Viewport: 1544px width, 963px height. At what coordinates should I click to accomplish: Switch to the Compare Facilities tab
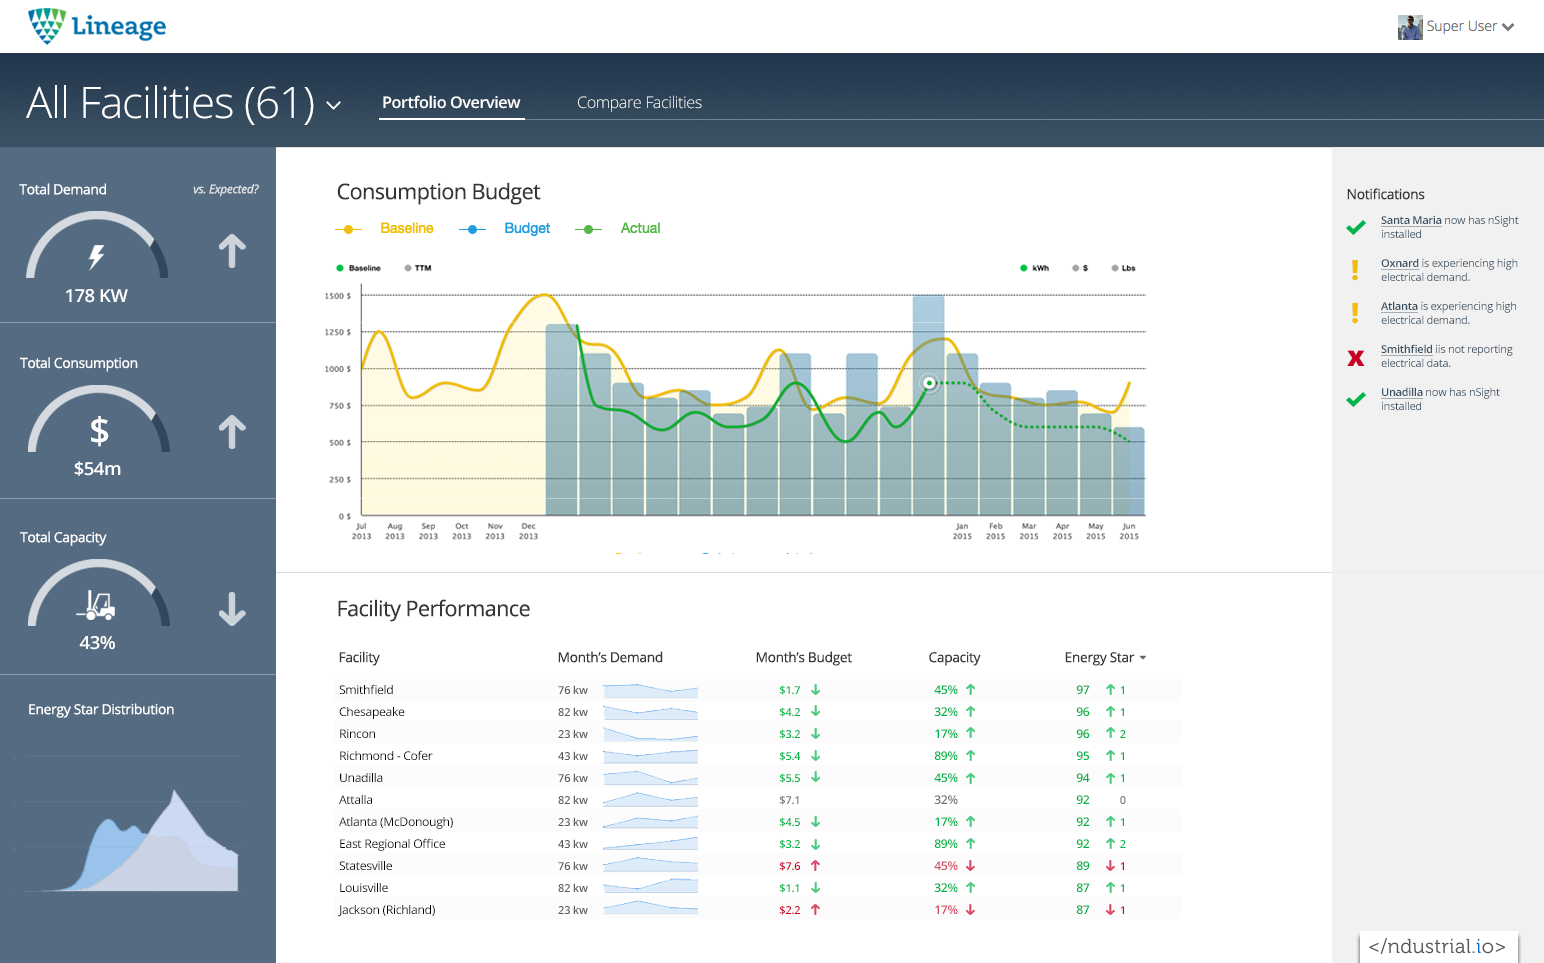pos(639,103)
